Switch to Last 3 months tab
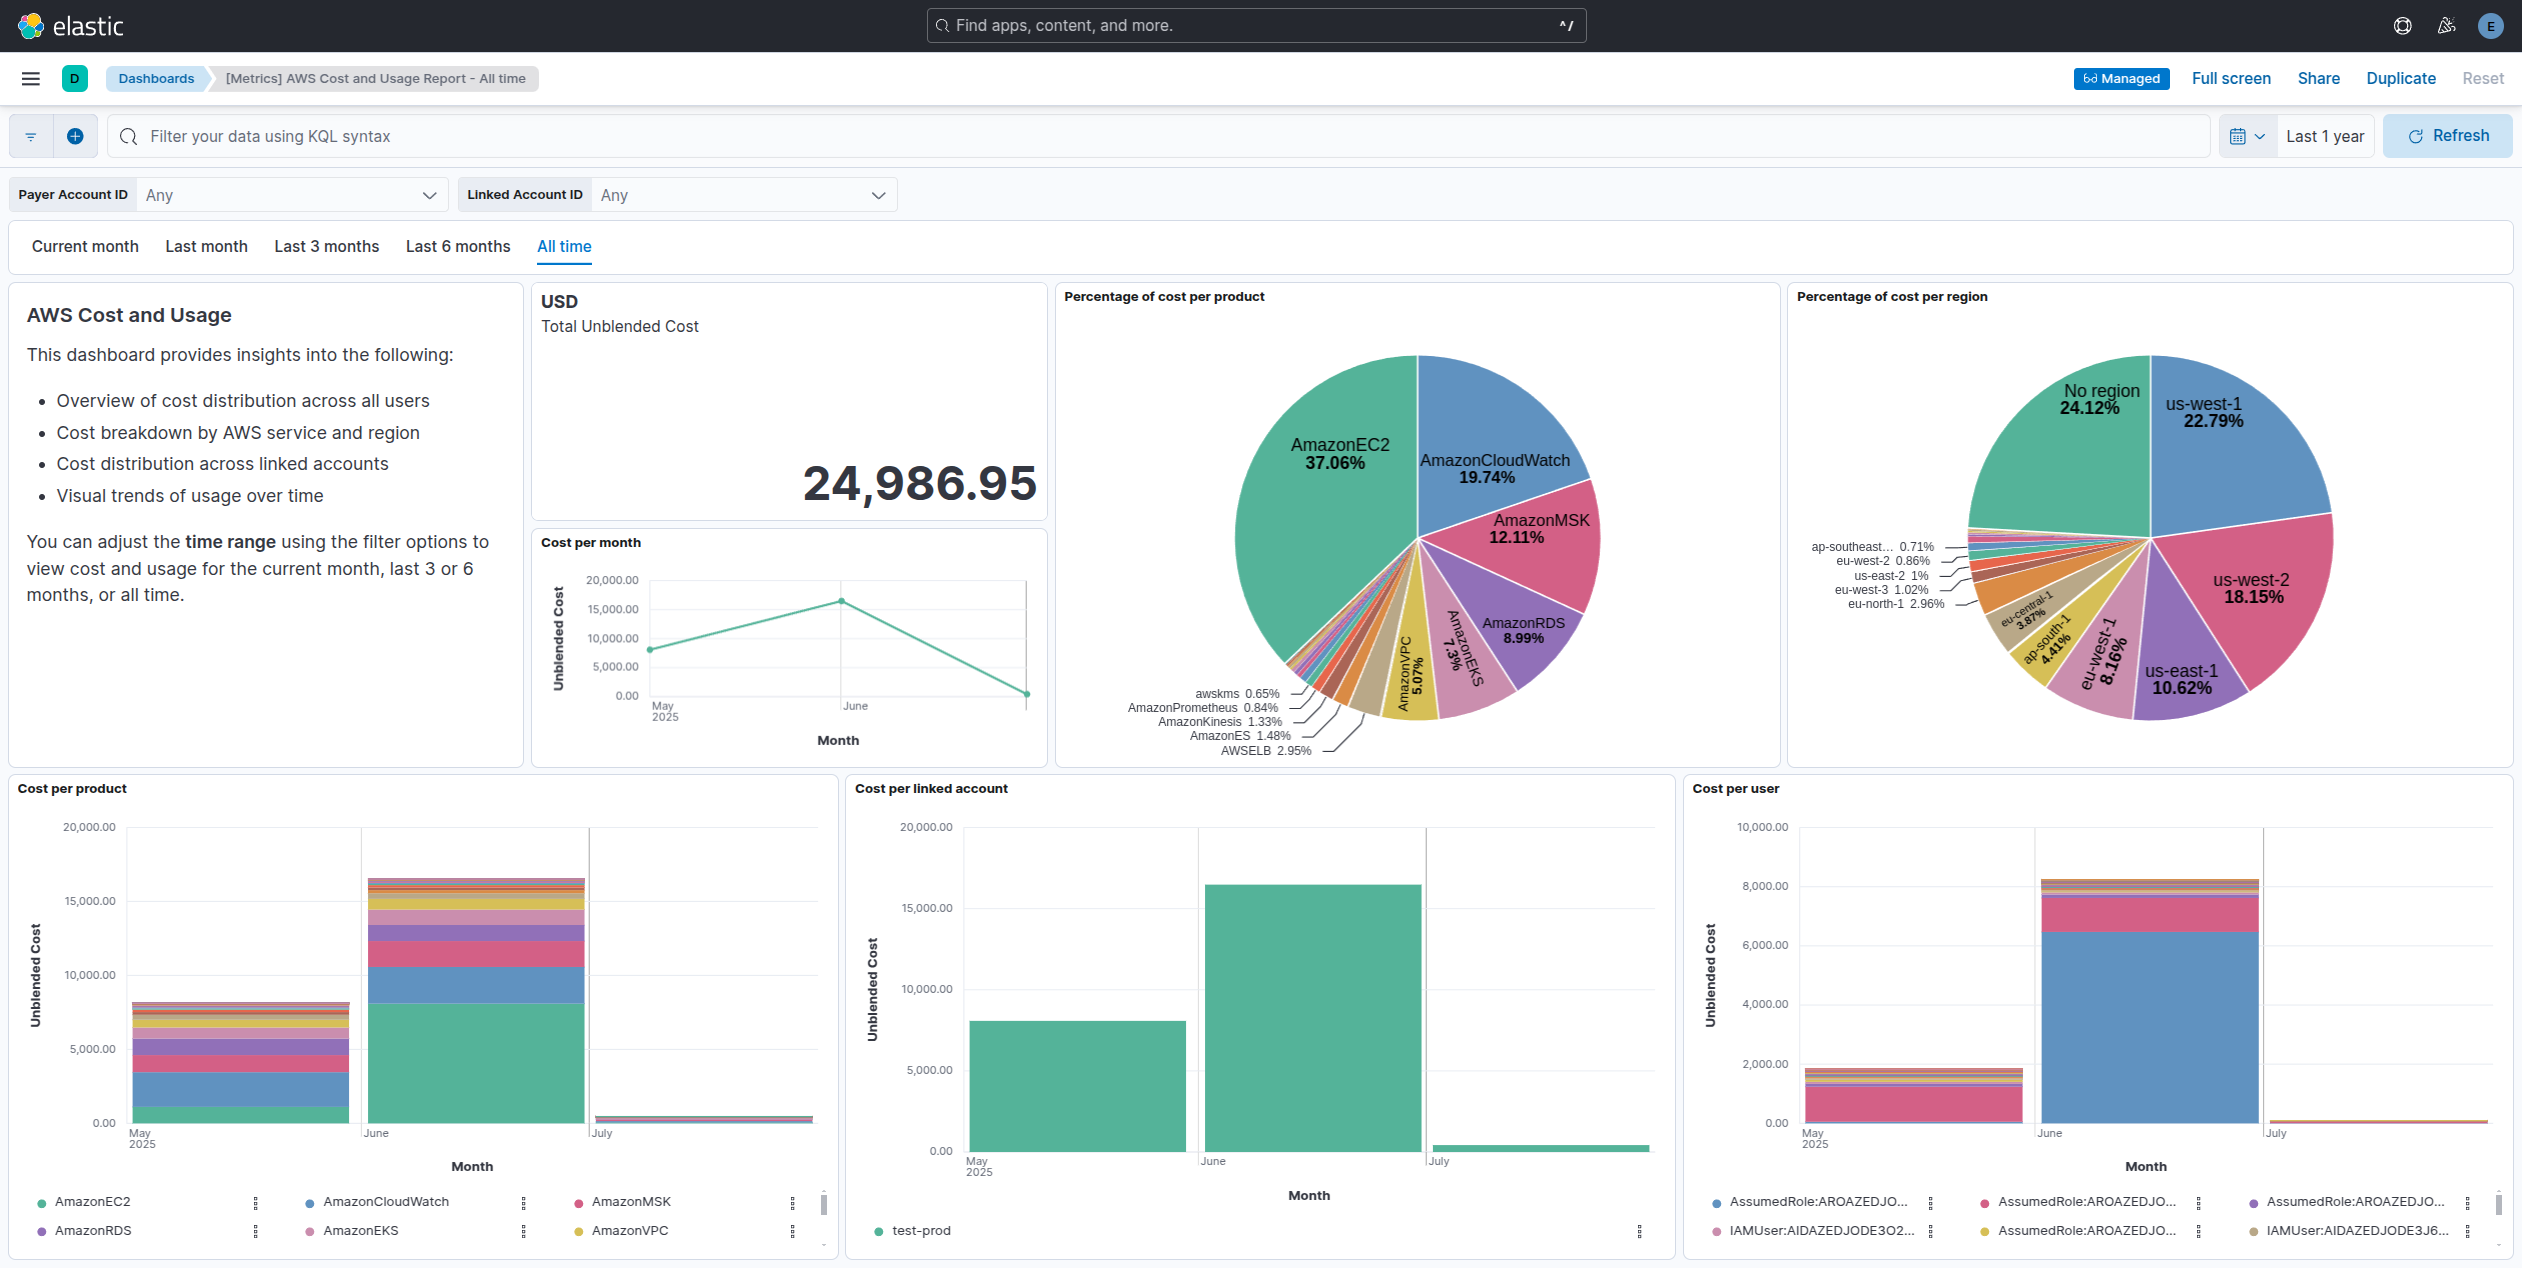Screen dimensions: 2522x1268 [326, 246]
